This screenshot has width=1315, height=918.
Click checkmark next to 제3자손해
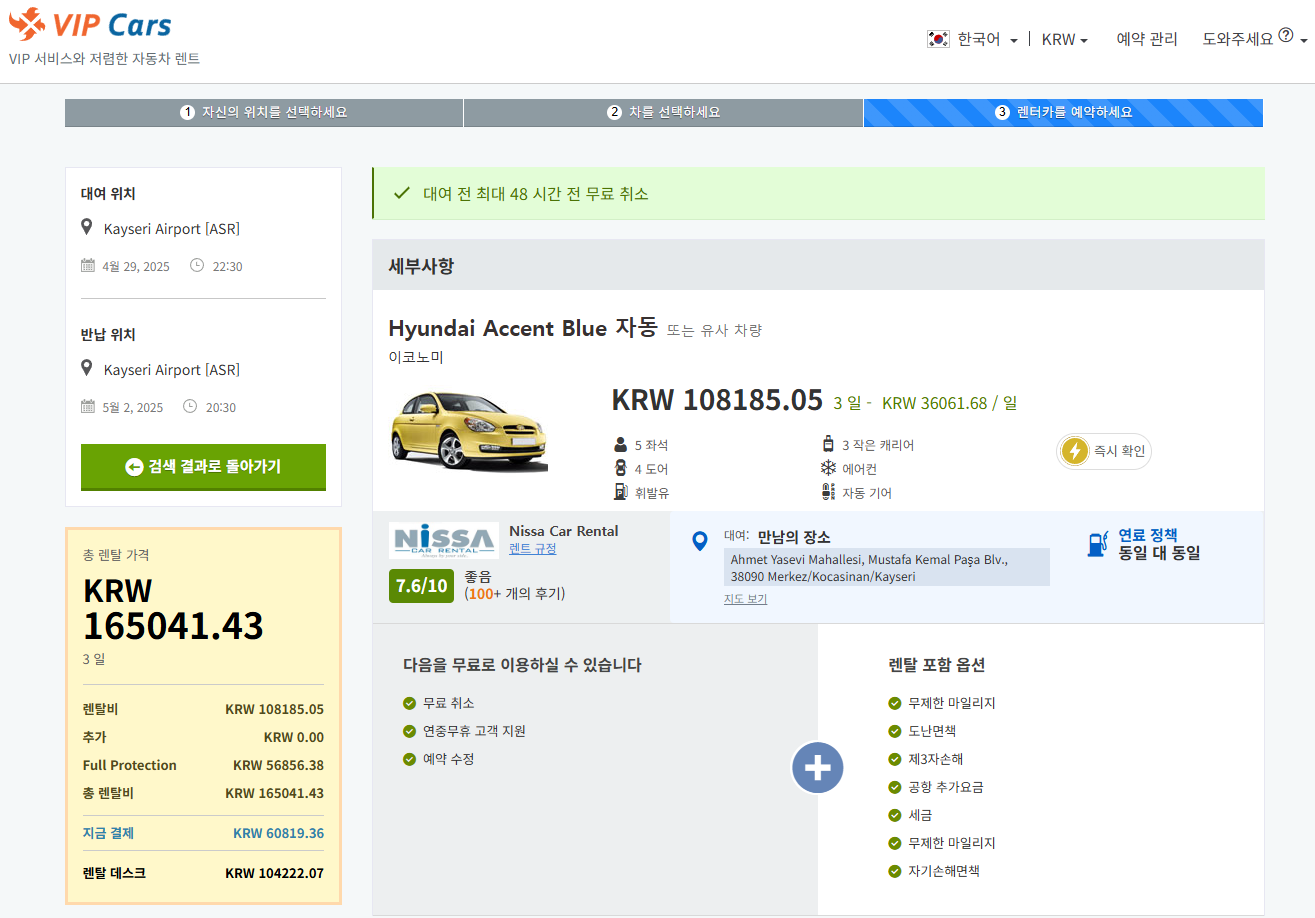(x=894, y=759)
